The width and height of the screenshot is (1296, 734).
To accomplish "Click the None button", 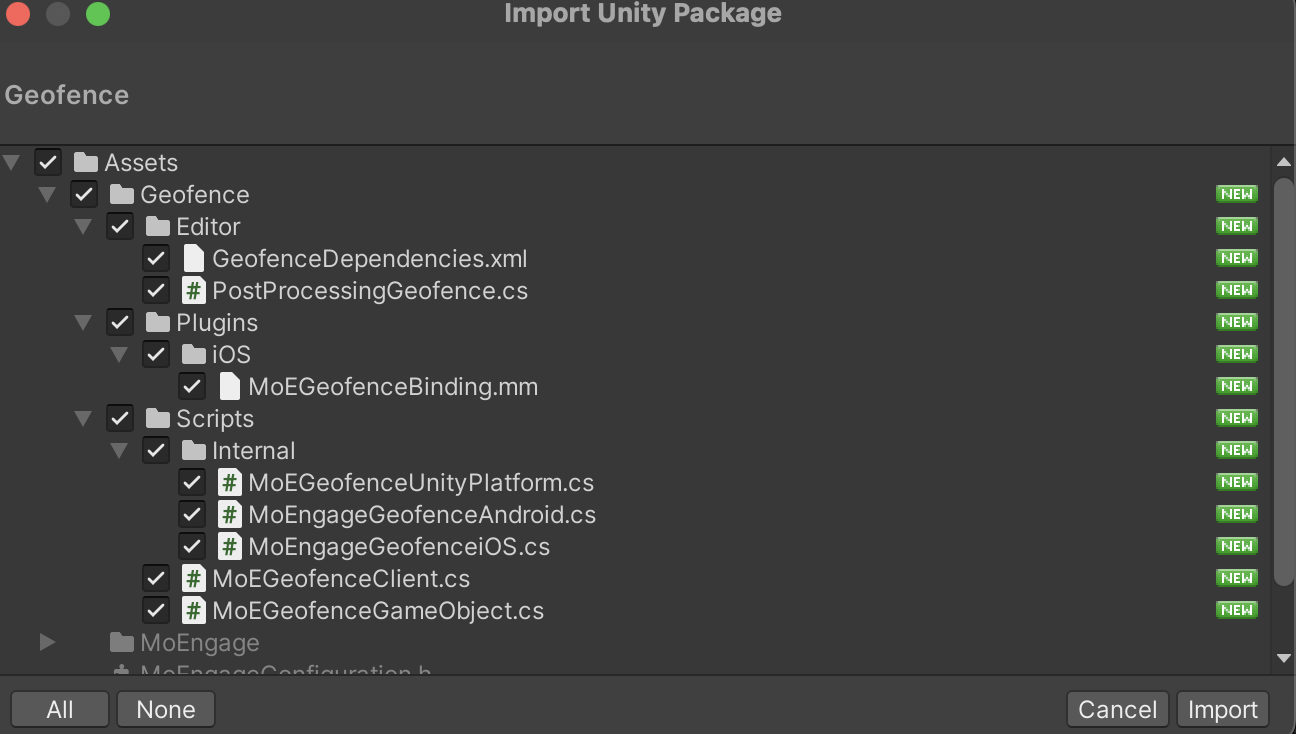I will click(166, 709).
